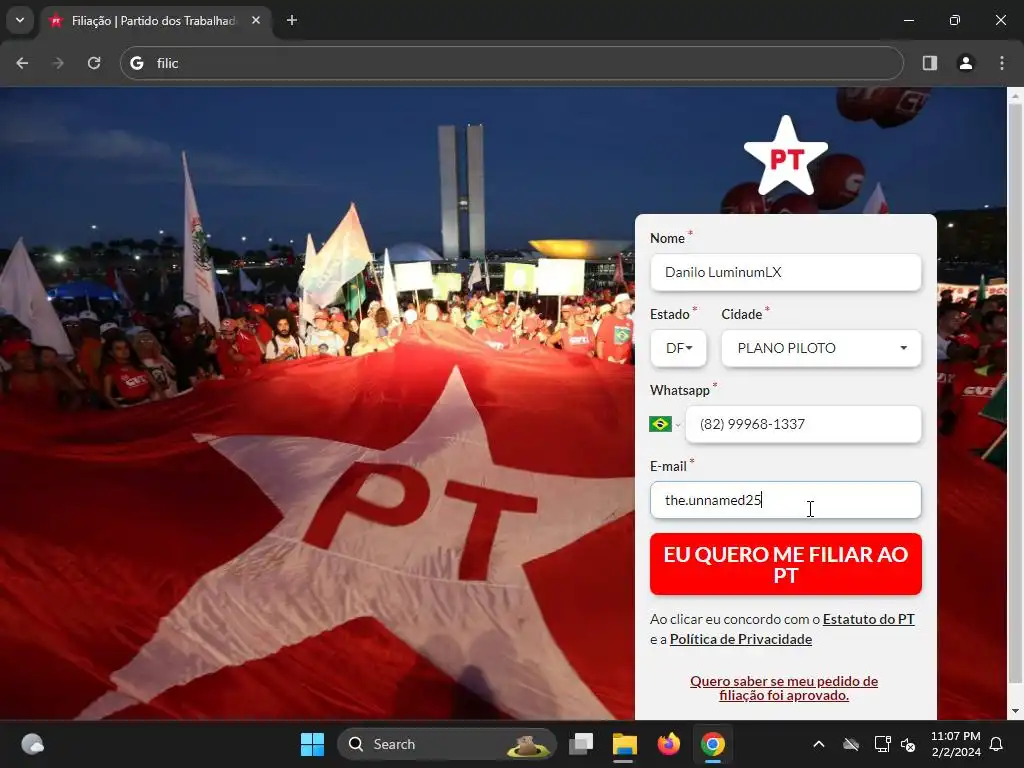Click the page scrollbar down arrow
The image size is (1024, 768).
click(1015, 711)
